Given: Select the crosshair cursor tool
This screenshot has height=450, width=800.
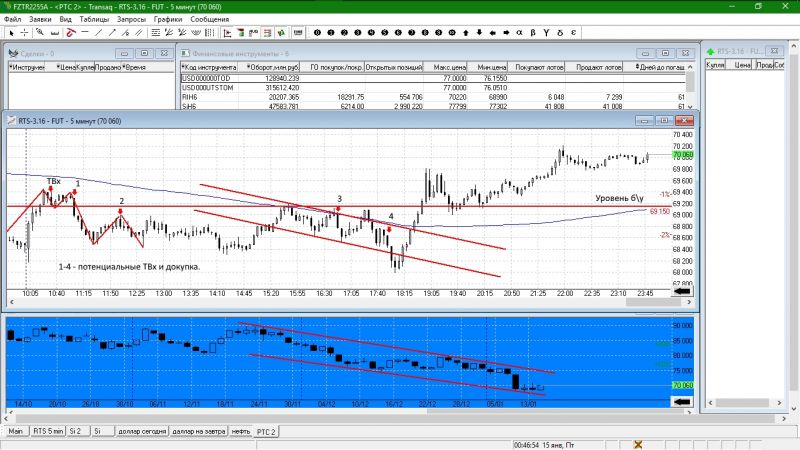Looking at the screenshot, I should click(24, 33).
